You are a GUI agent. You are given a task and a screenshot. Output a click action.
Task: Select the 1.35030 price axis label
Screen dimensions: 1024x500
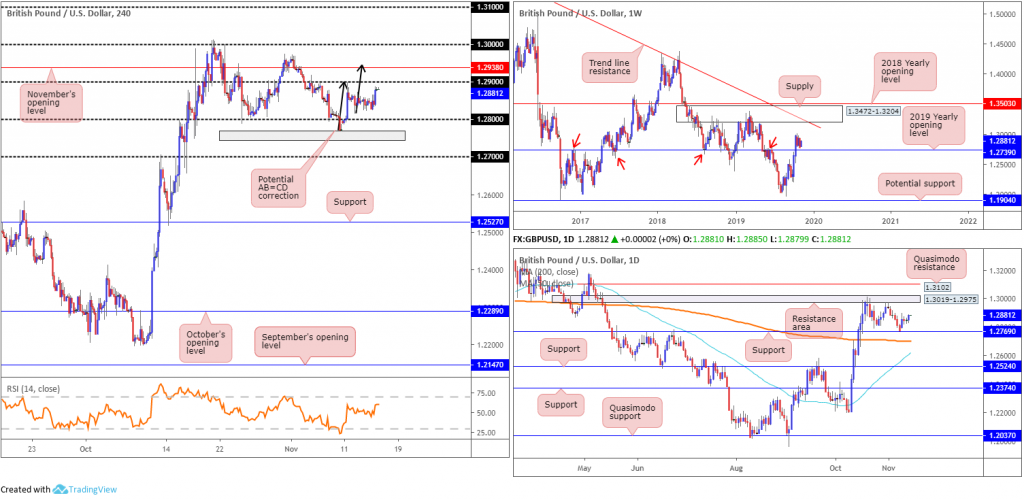1000,102
